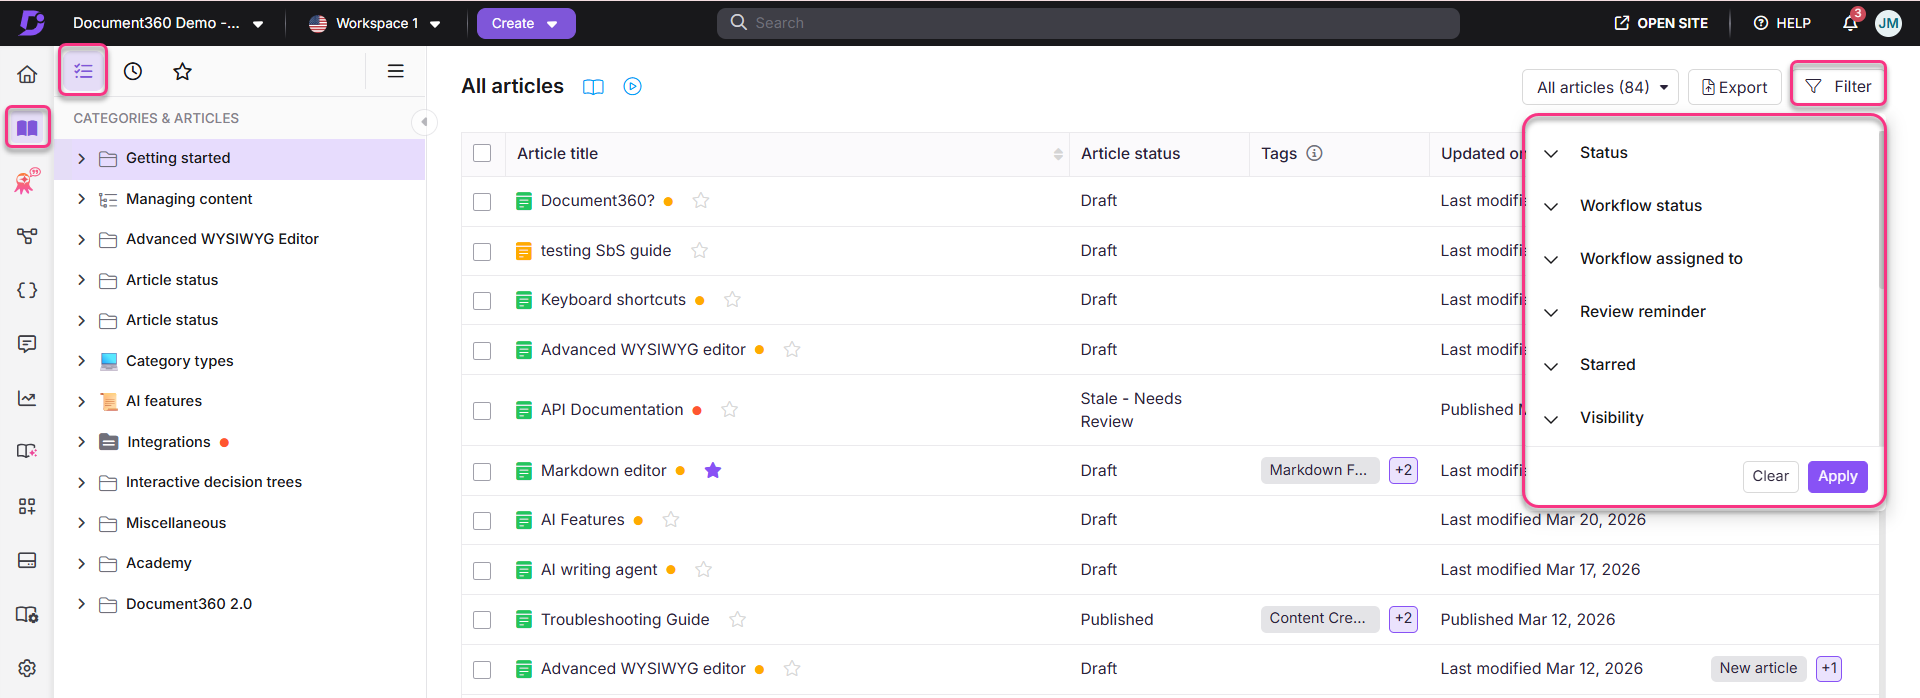Star the Troubleshooting Guide article
The height and width of the screenshot is (698, 1920).
737,619
